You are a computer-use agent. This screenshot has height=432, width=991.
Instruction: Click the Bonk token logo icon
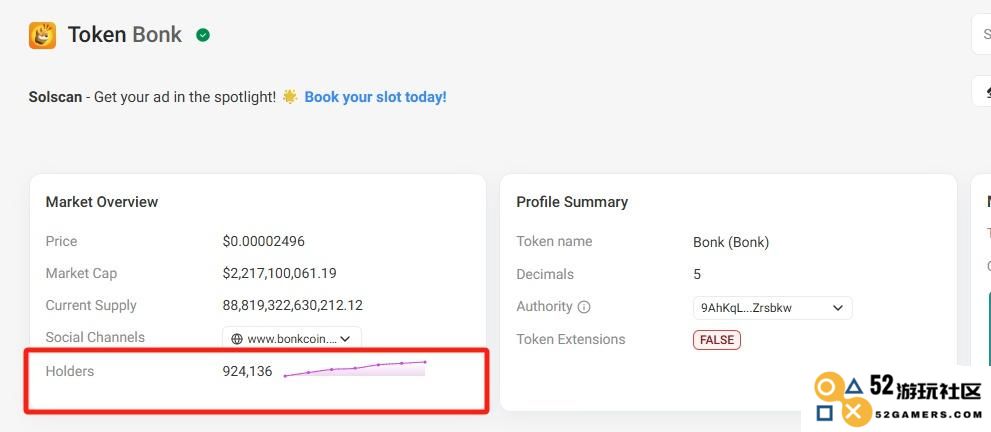(x=42, y=35)
